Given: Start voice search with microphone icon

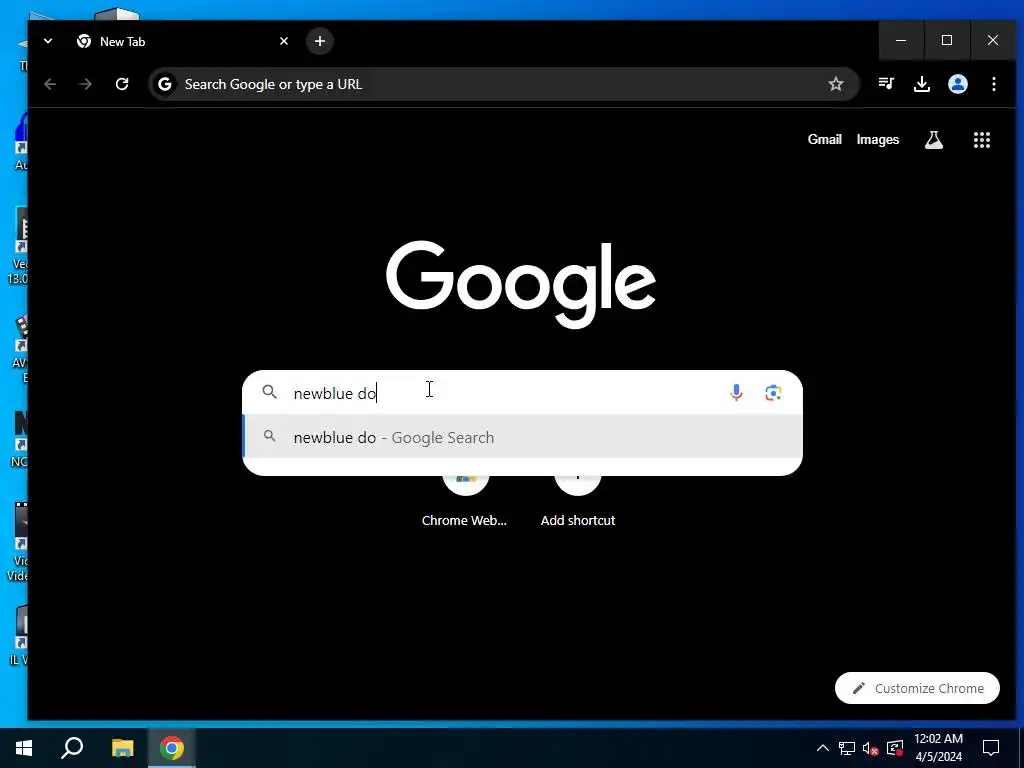Looking at the screenshot, I should pos(736,392).
